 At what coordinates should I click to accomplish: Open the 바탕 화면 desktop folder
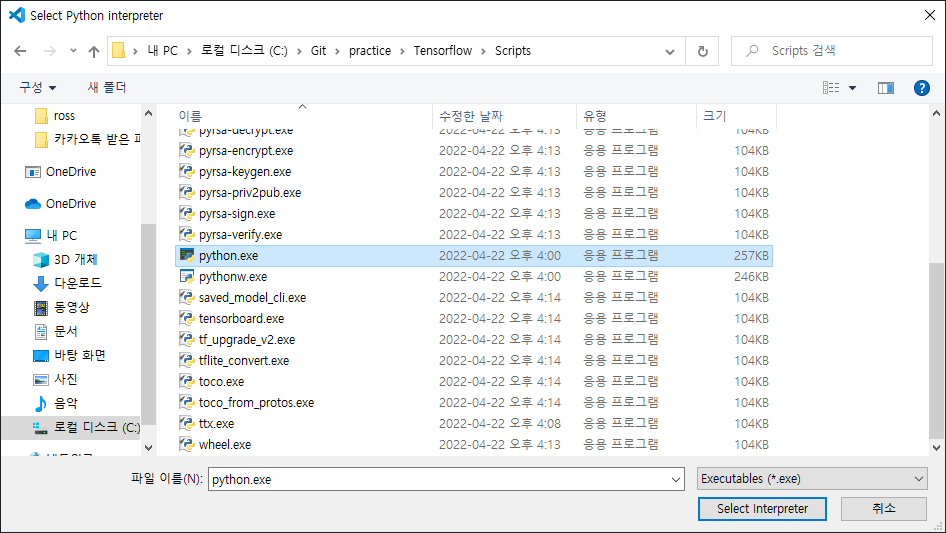[69, 356]
